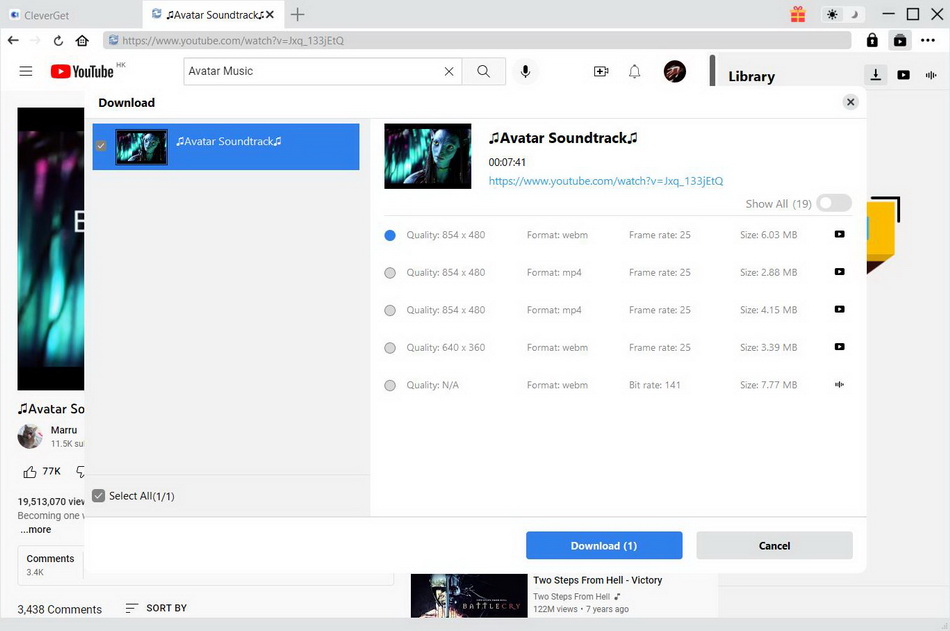This screenshot has width=950, height=631.
Task: Reload the page with the refresh icon
Action: pos(58,41)
